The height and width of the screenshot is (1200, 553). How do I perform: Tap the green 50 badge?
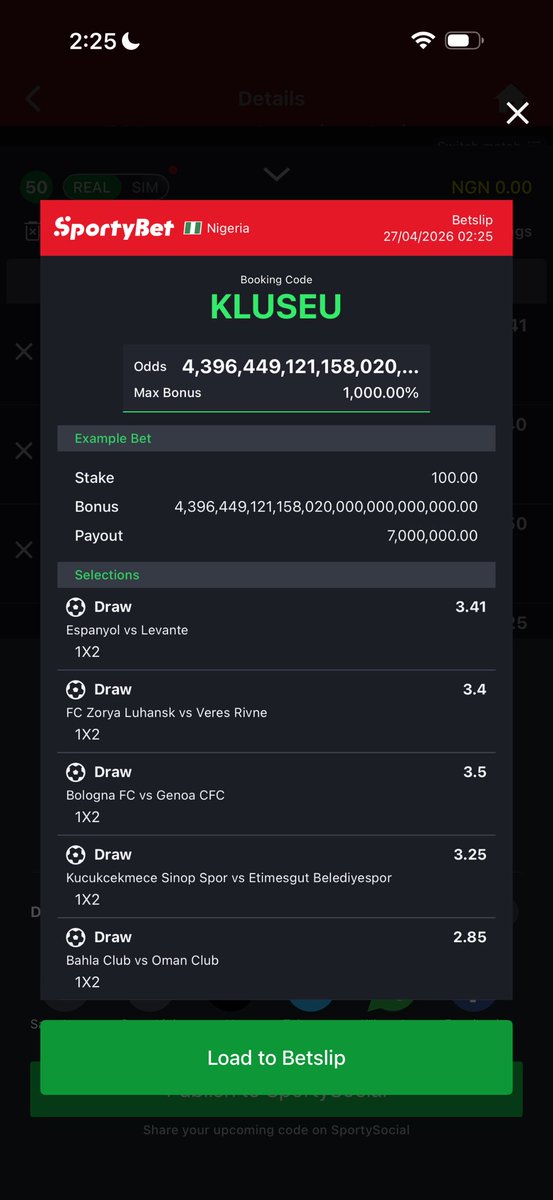36,187
